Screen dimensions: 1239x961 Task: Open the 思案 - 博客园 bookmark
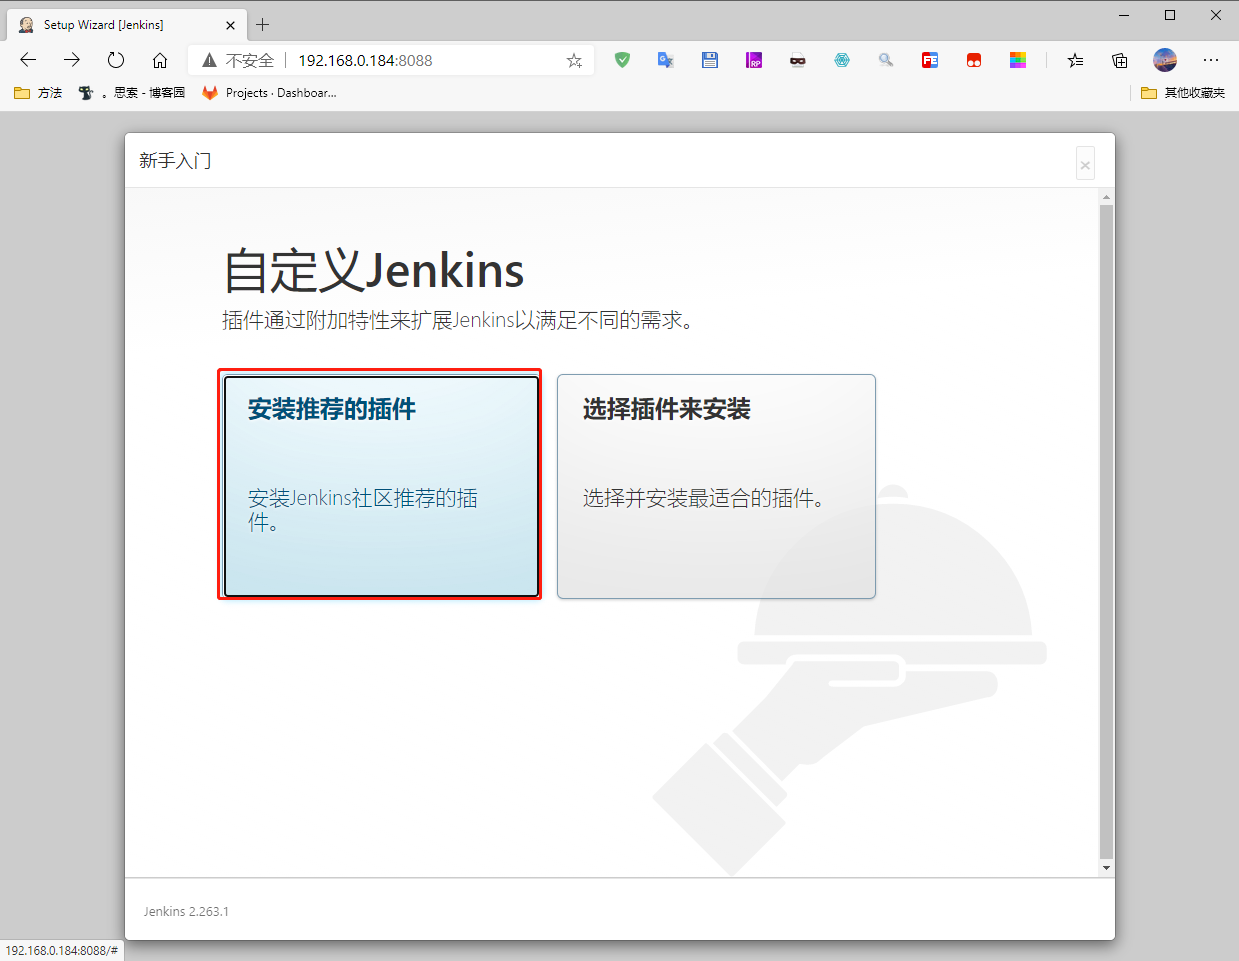point(132,93)
